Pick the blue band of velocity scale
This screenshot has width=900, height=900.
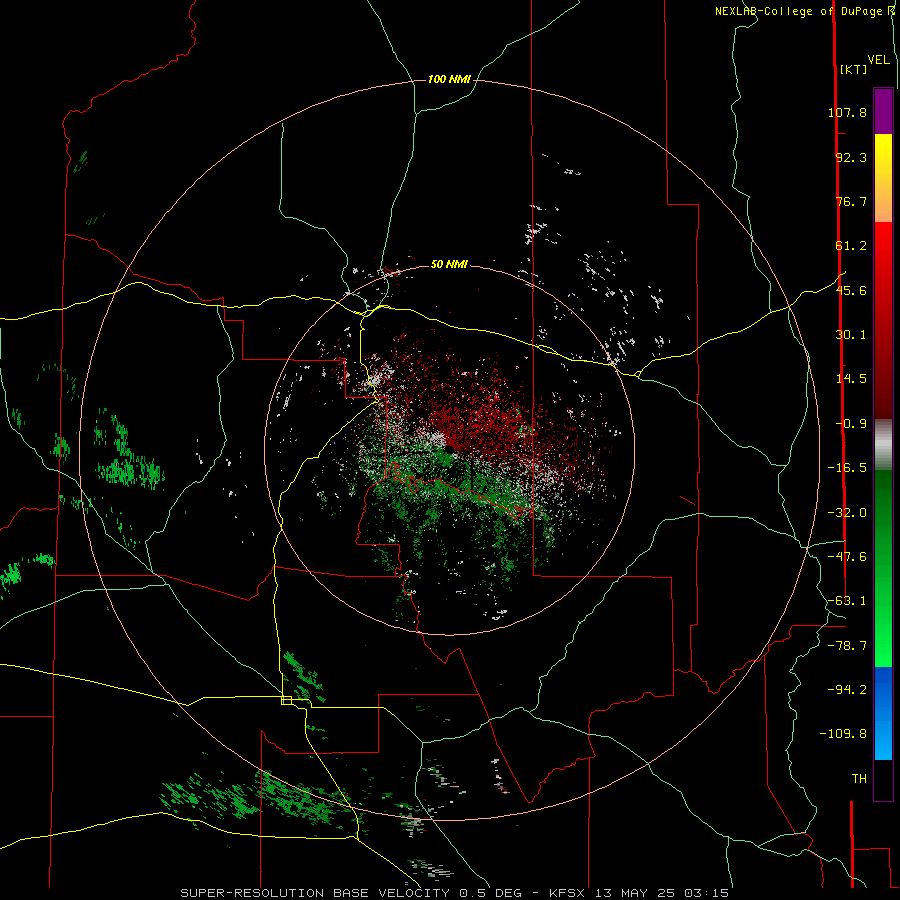883,713
